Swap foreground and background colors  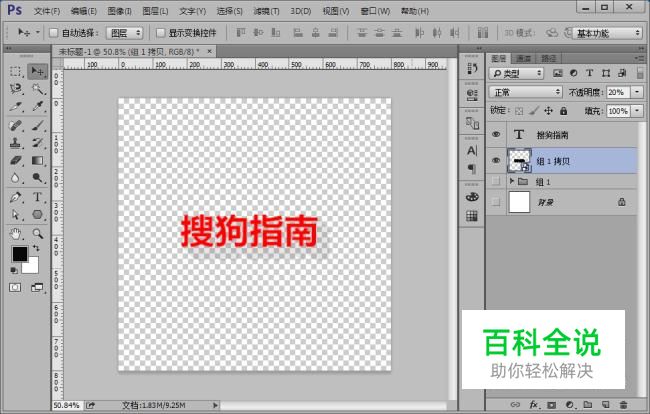pos(36,248)
